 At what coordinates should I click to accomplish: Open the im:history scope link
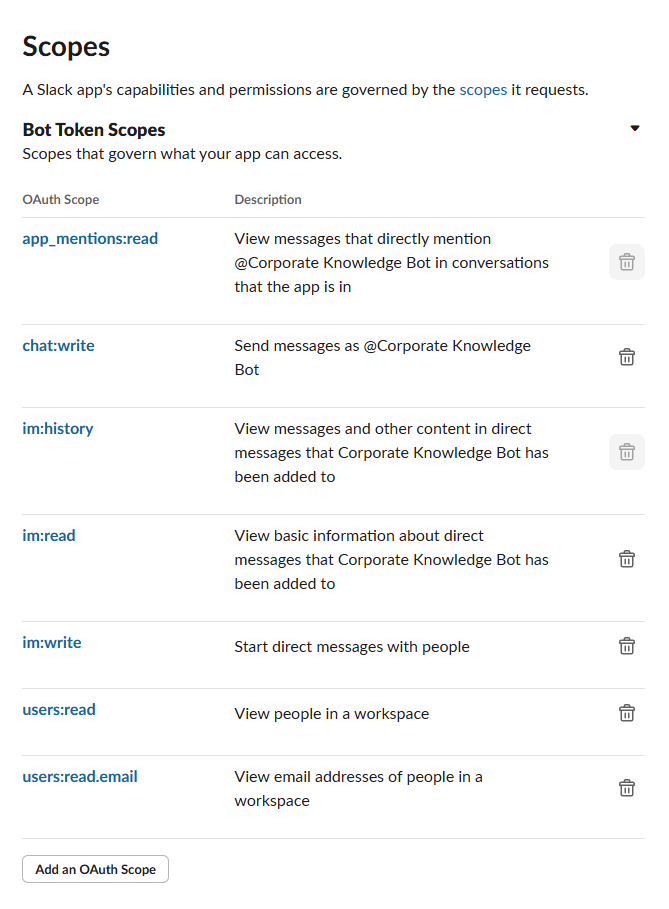click(57, 429)
